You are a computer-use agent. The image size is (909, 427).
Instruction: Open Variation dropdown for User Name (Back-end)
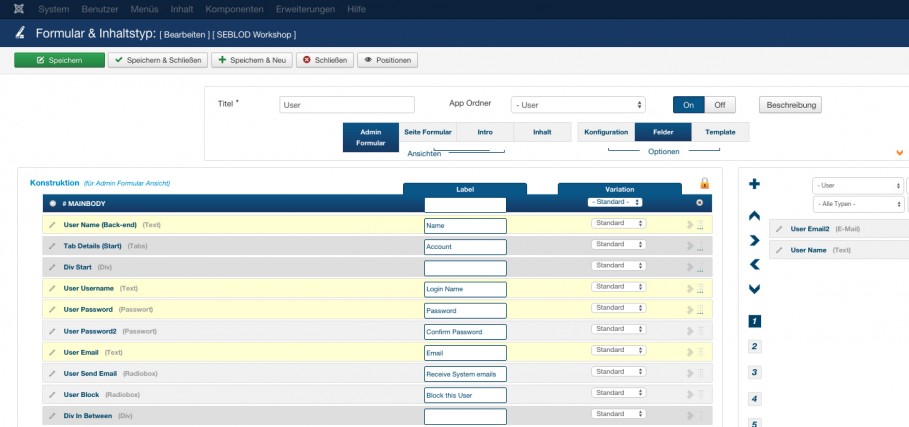point(619,223)
